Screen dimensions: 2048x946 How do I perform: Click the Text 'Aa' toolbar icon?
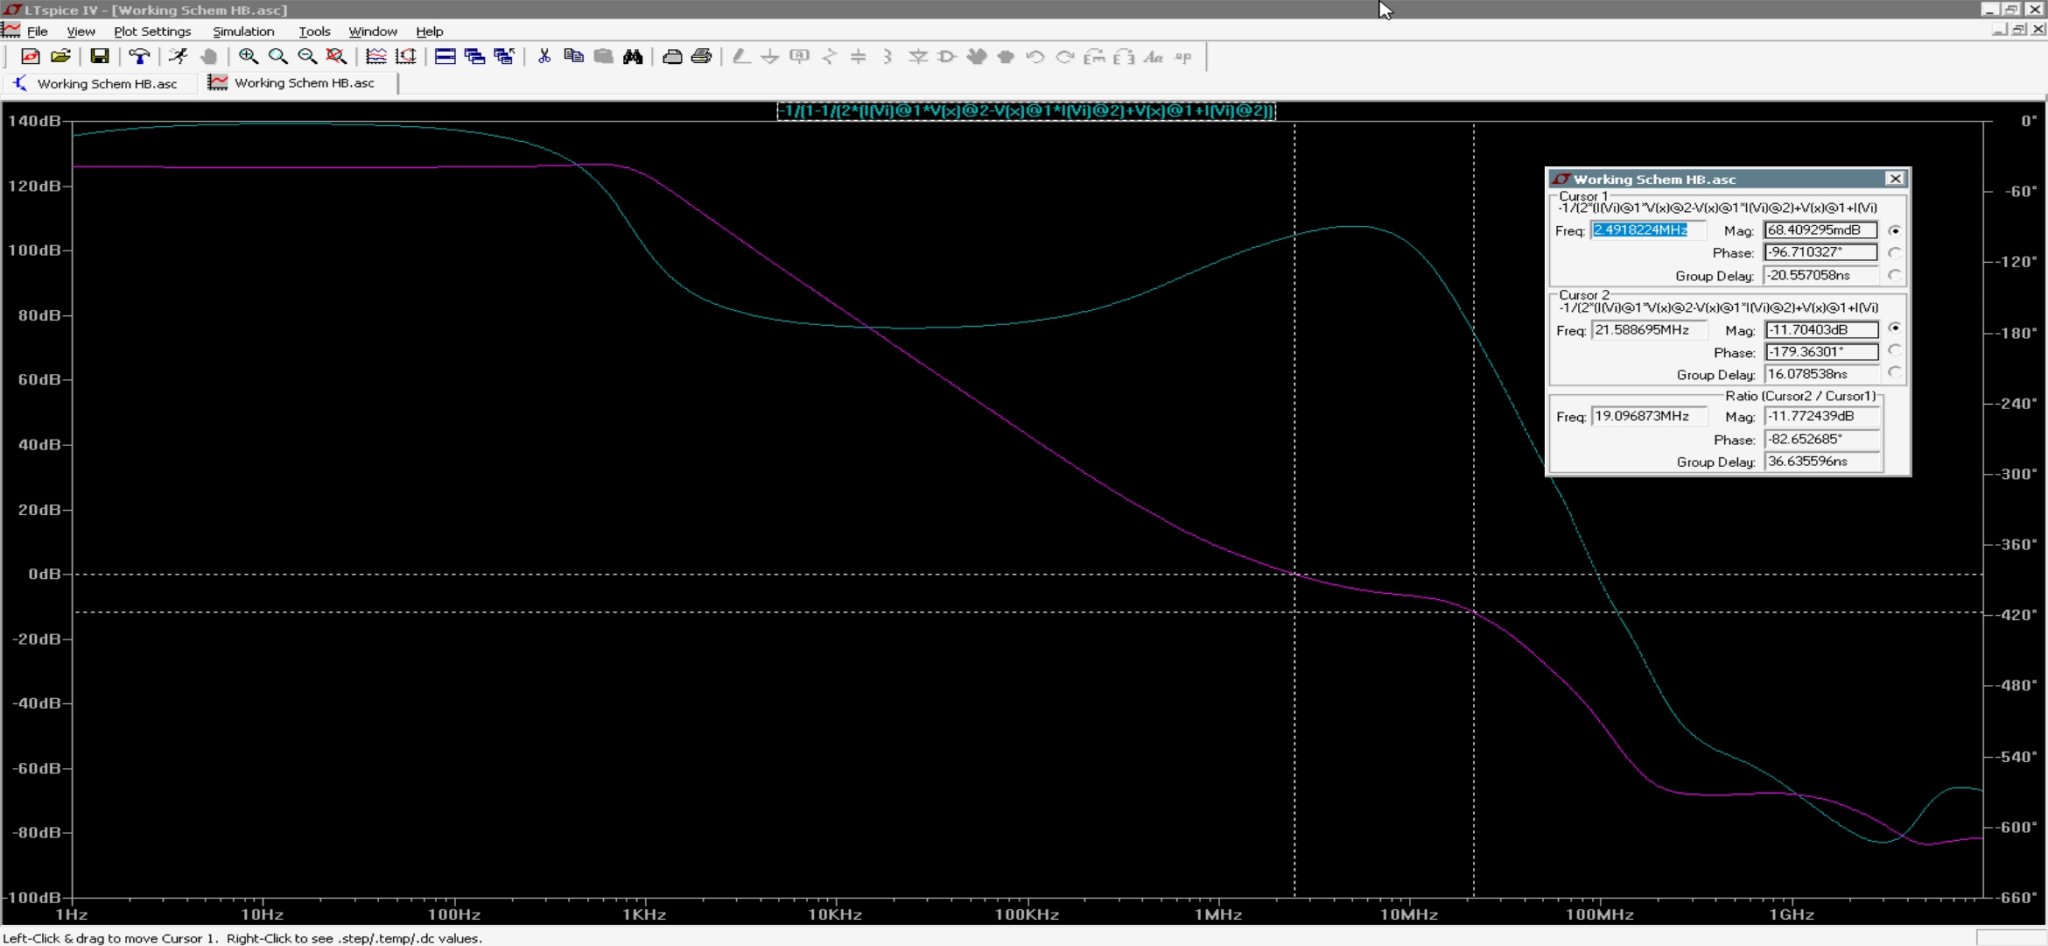pyautogui.click(x=1153, y=57)
